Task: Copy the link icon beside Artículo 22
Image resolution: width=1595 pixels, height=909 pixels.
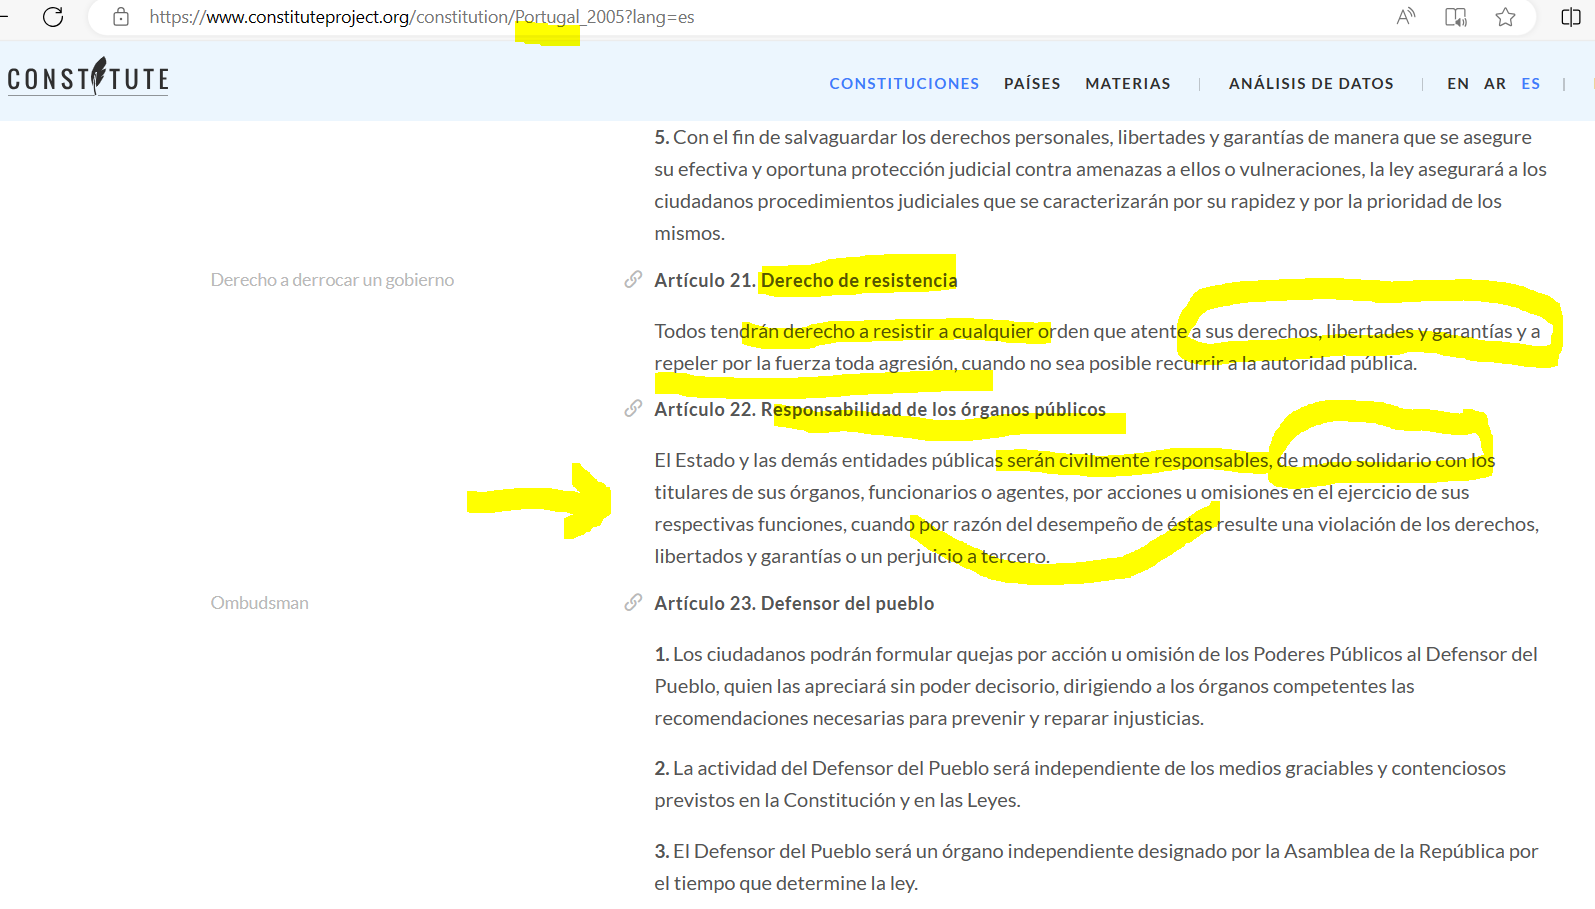Action: tap(633, 408)
